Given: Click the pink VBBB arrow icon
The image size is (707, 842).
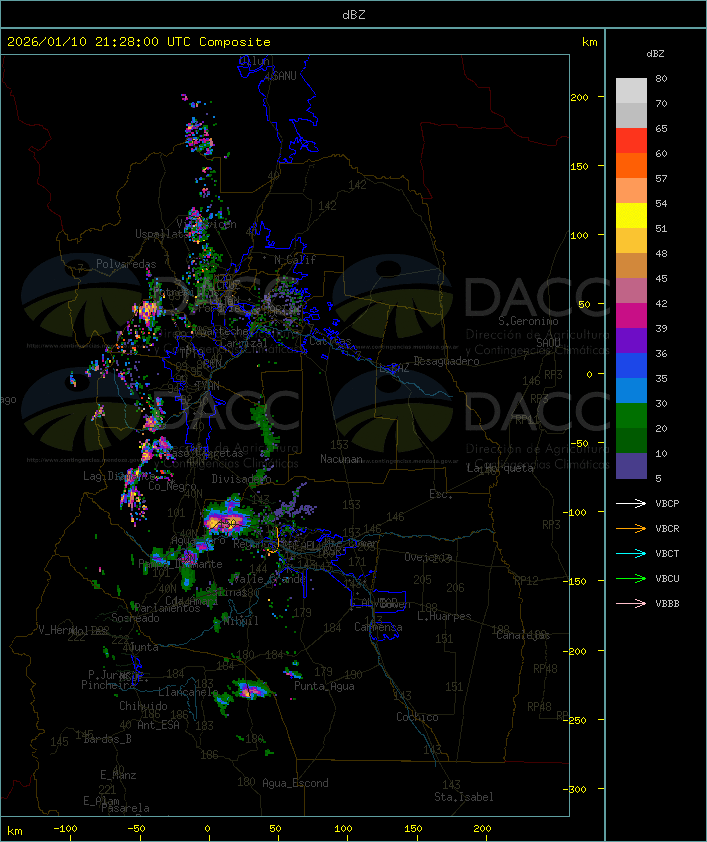Looking at the screenshot, I should 630,603.
